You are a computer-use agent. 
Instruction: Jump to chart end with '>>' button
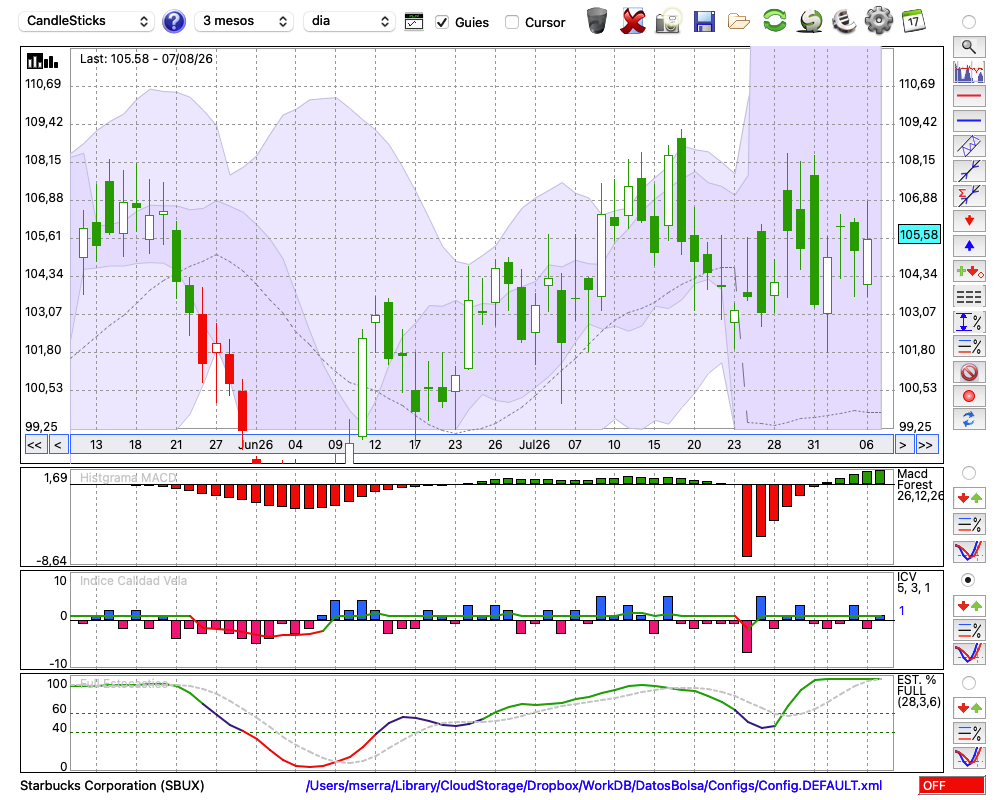pyautogui.click(x=926, y=445)
